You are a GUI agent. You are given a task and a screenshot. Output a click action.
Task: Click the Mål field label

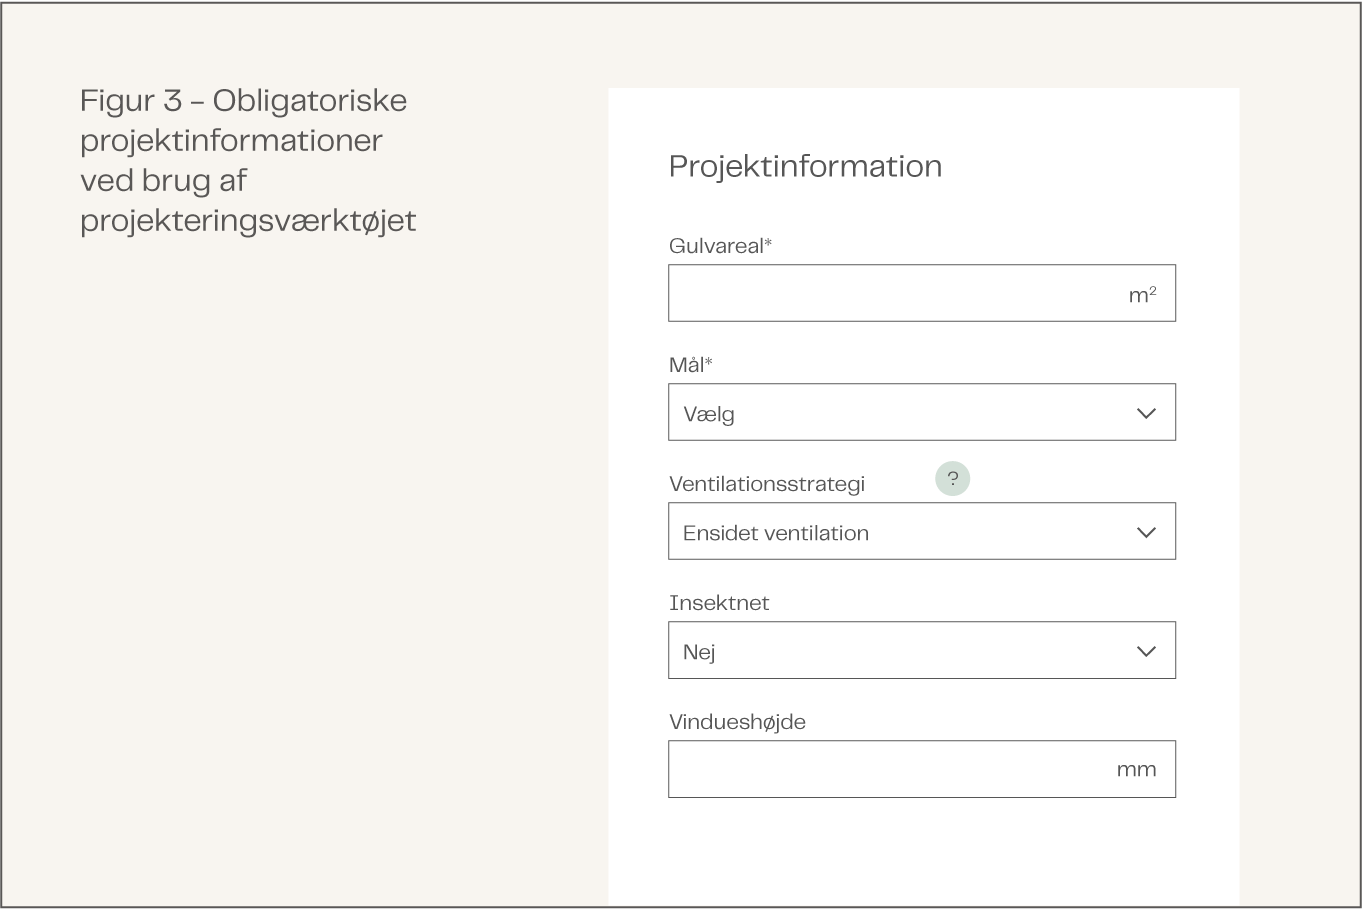click(x=686, y=365)
